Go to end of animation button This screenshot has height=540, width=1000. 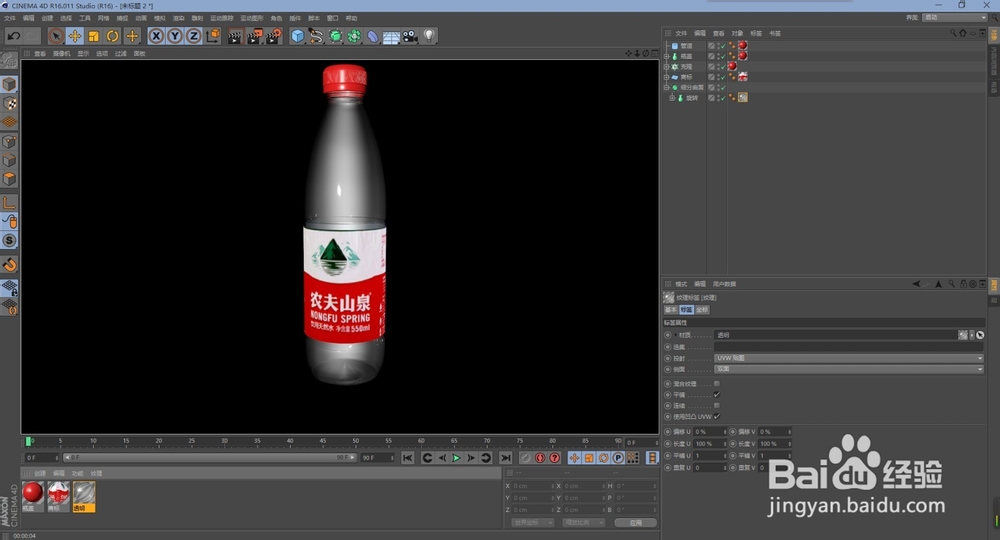[506, 458]
